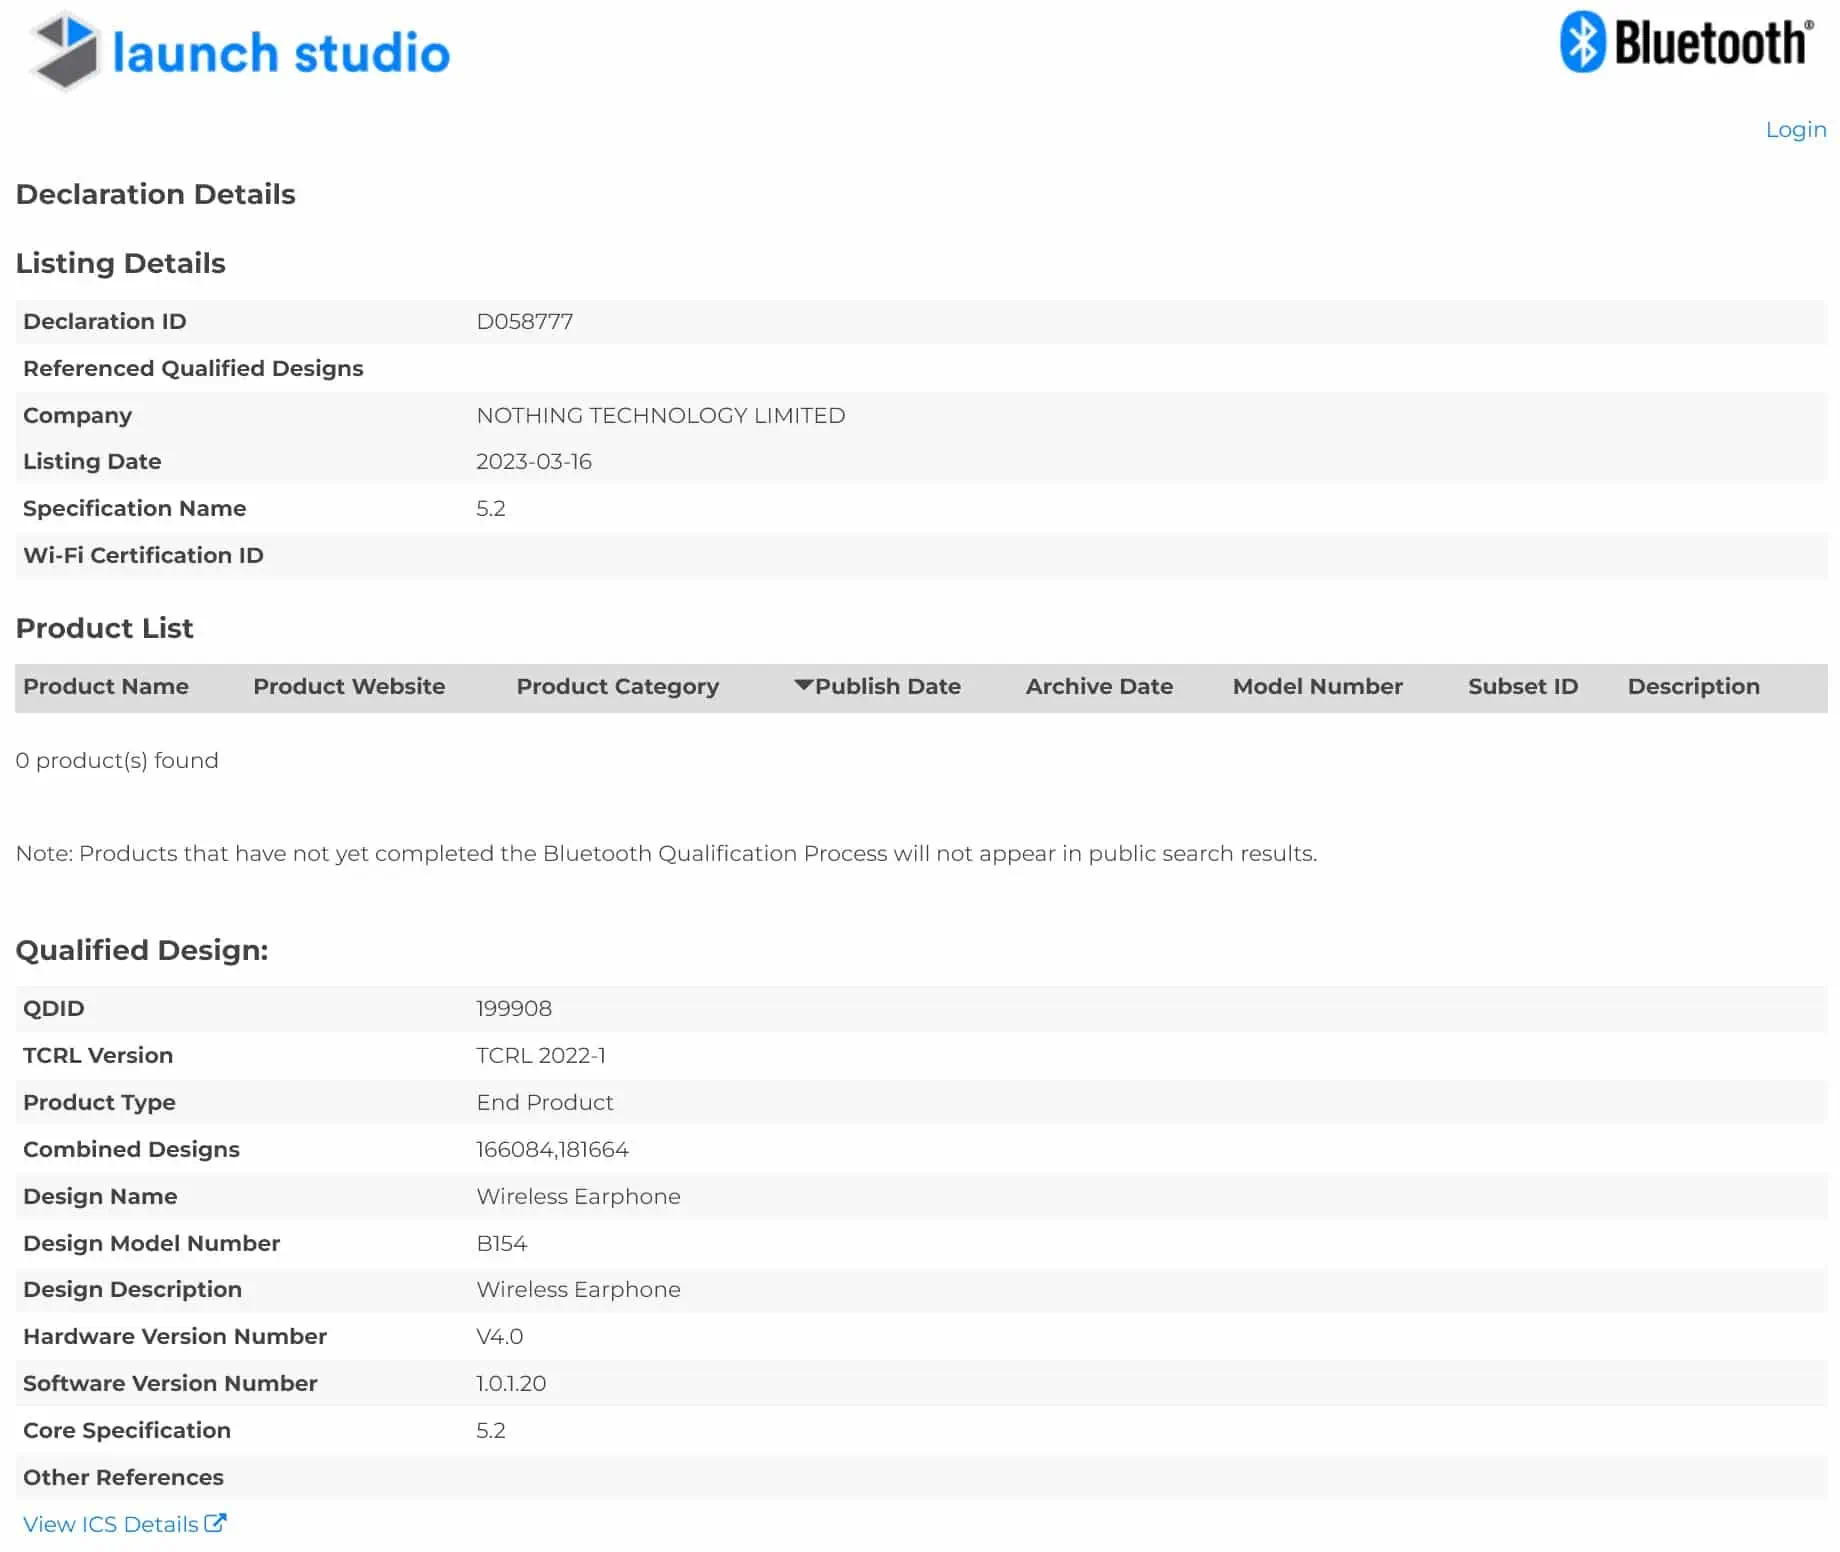
Task: Select company name NOTHING TECHNOLOGY LIMITED
Action: pyautogui.click(x=660, y=415)
